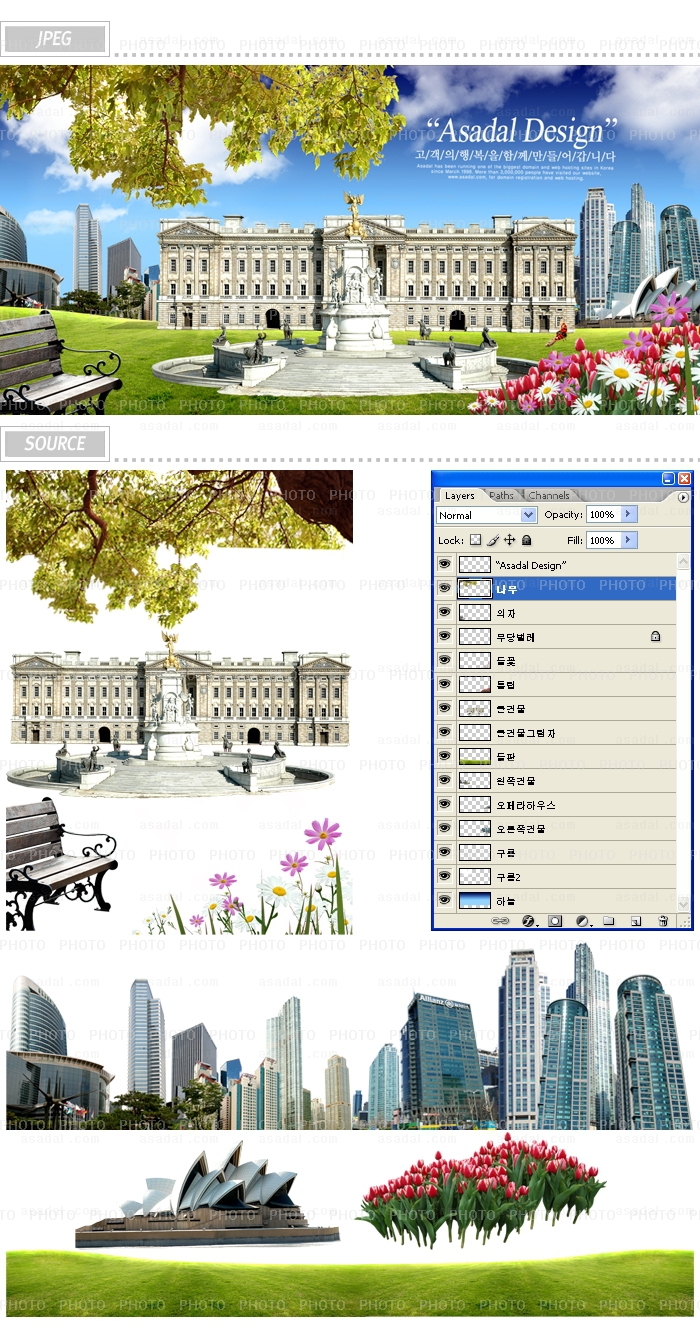Hide the 의자 layer
Screen dimensions: 700x1334
pyautogui.click(x=445, y=613)
